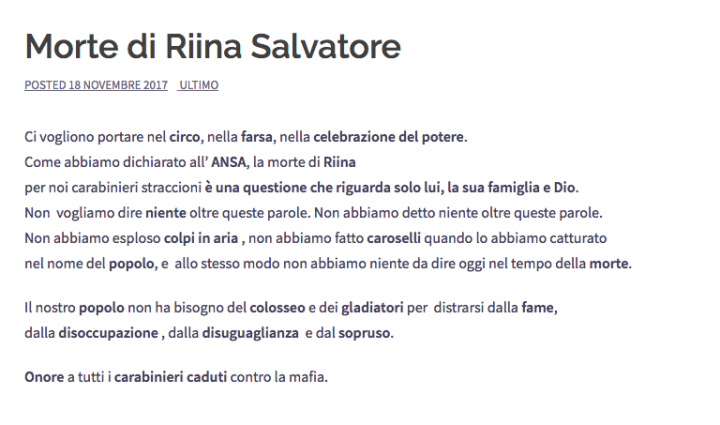Click the bold phrase carabinieri caduti
720x425 pixels.
(170, 377)
